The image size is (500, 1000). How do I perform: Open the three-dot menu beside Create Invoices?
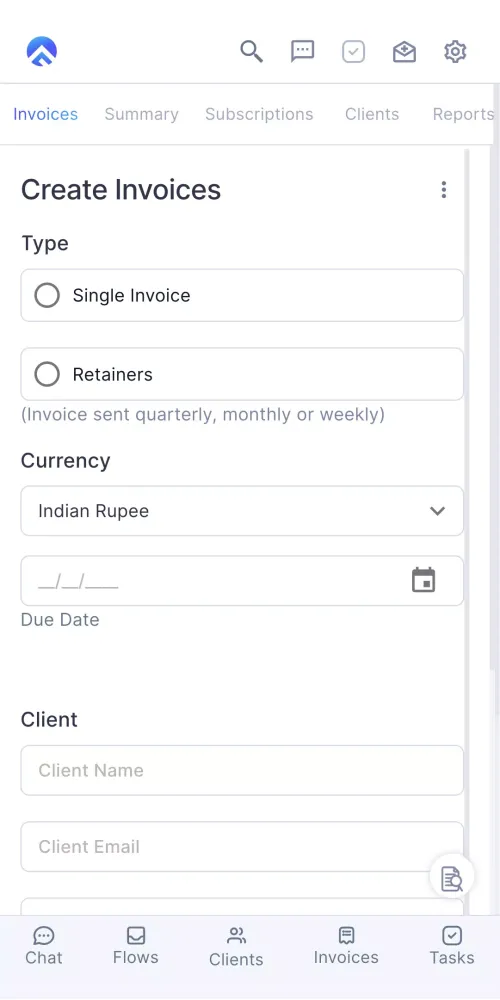(444, 189)
